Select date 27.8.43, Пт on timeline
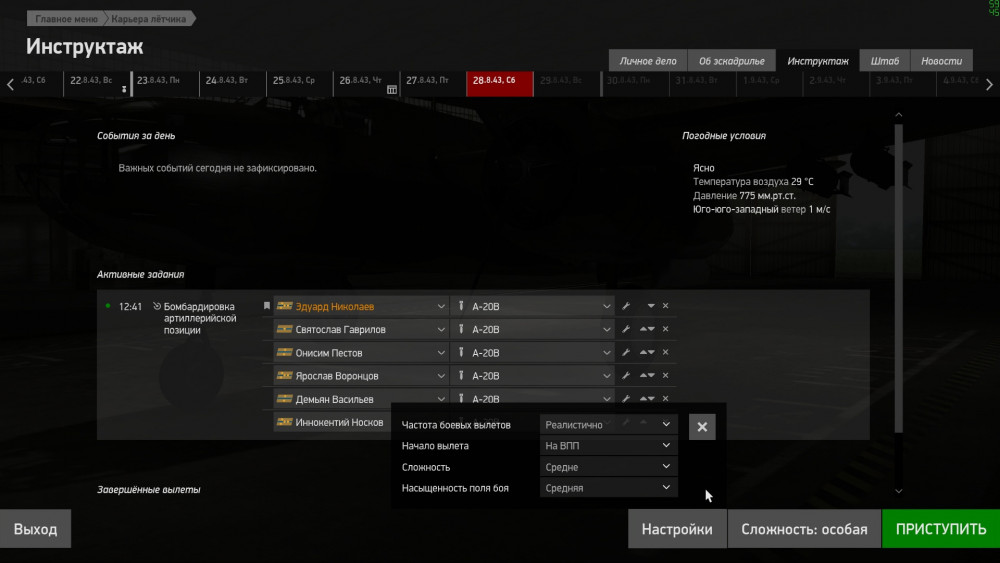This screenshot has width=1000, height=563. 433,84
